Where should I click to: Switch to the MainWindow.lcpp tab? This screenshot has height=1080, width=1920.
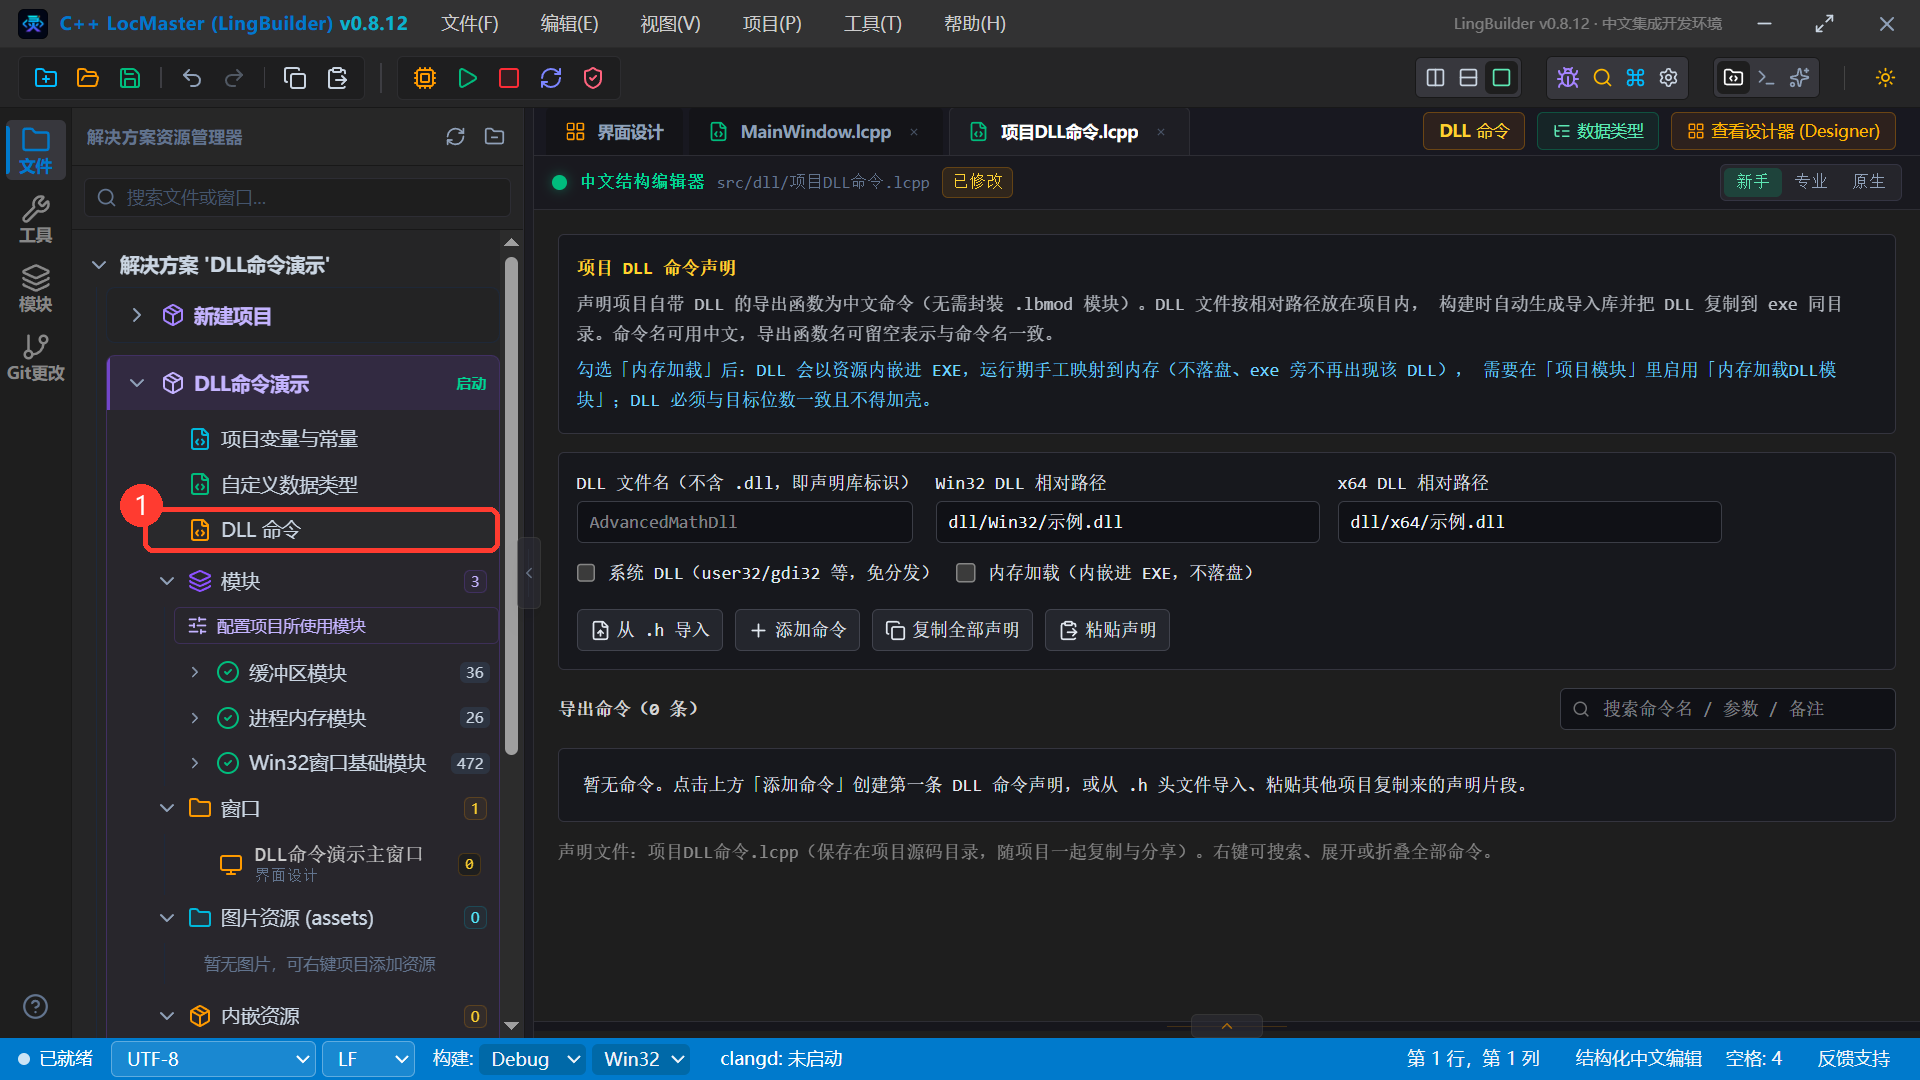tap(815, 132)
